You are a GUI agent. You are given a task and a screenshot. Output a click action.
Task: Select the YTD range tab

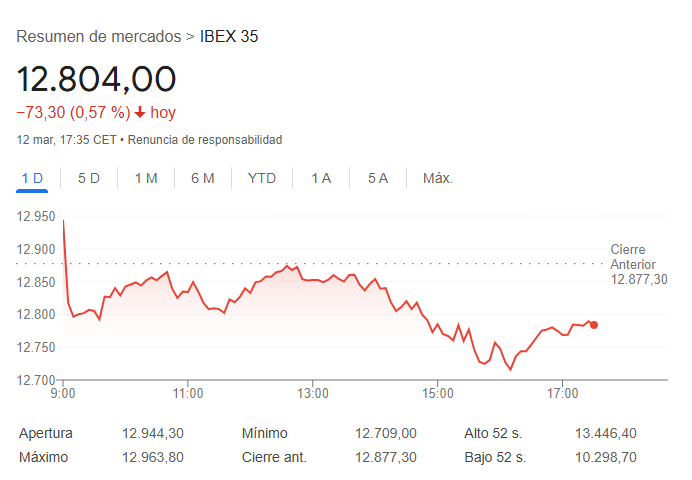262,179
